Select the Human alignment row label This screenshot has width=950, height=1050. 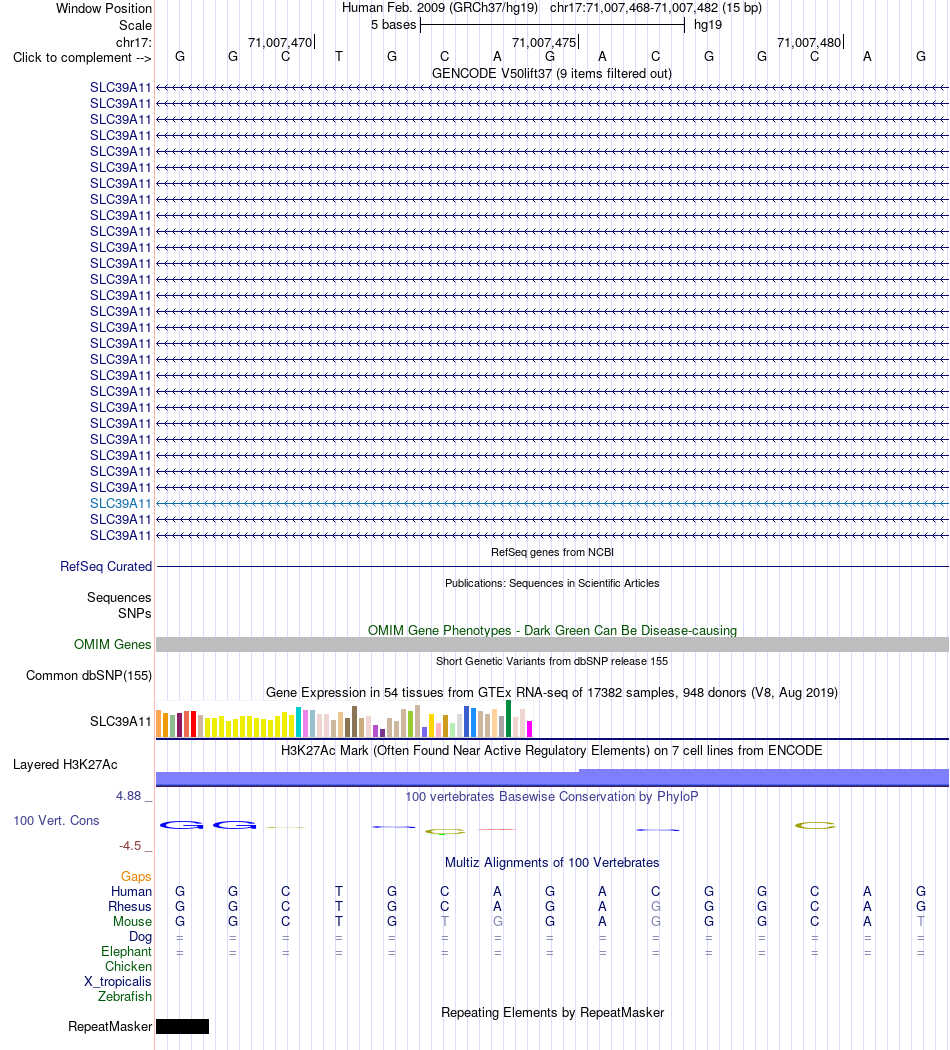[x=131, y=892]
